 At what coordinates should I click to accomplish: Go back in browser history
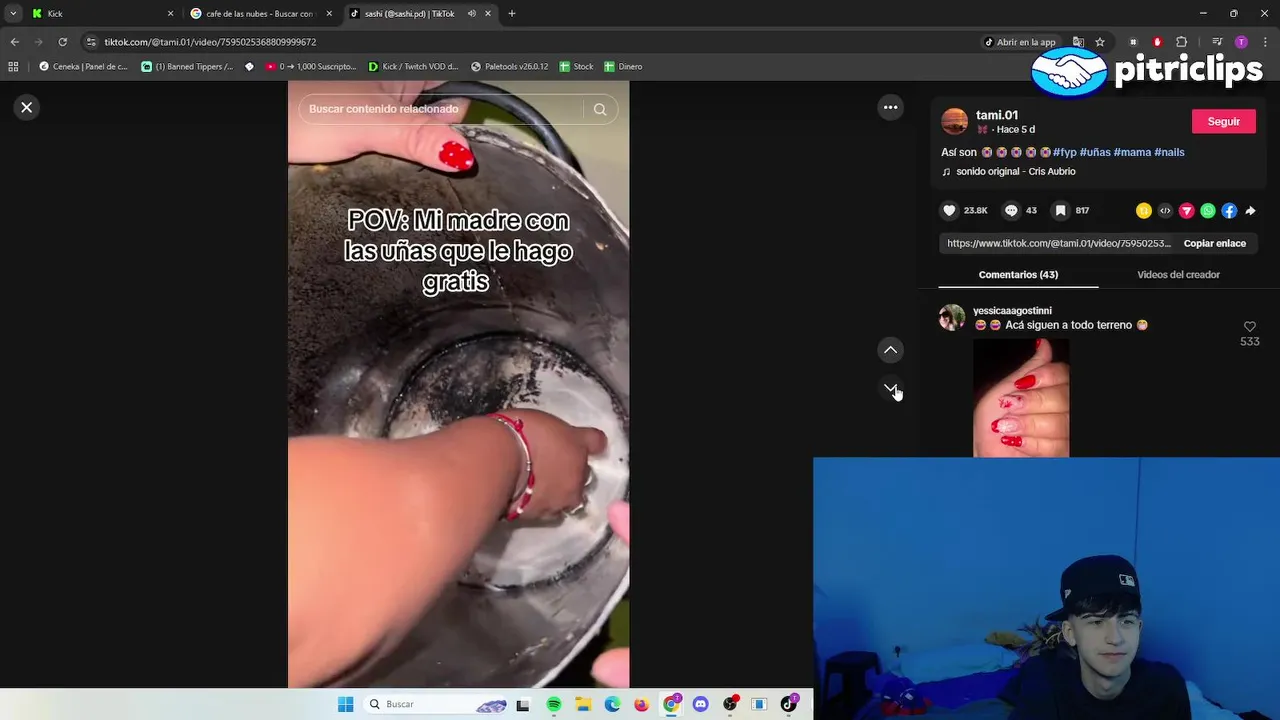[x=14, y=42]
